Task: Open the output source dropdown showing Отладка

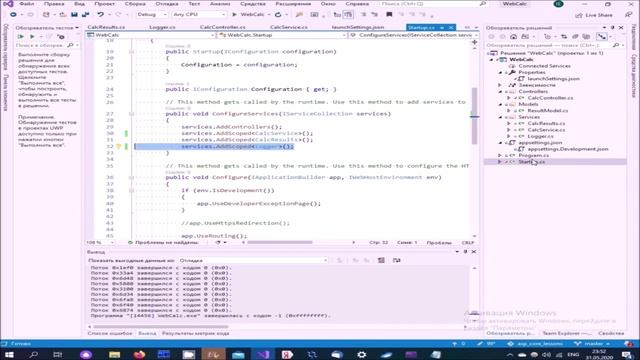Action: click(x=253, y=260)
